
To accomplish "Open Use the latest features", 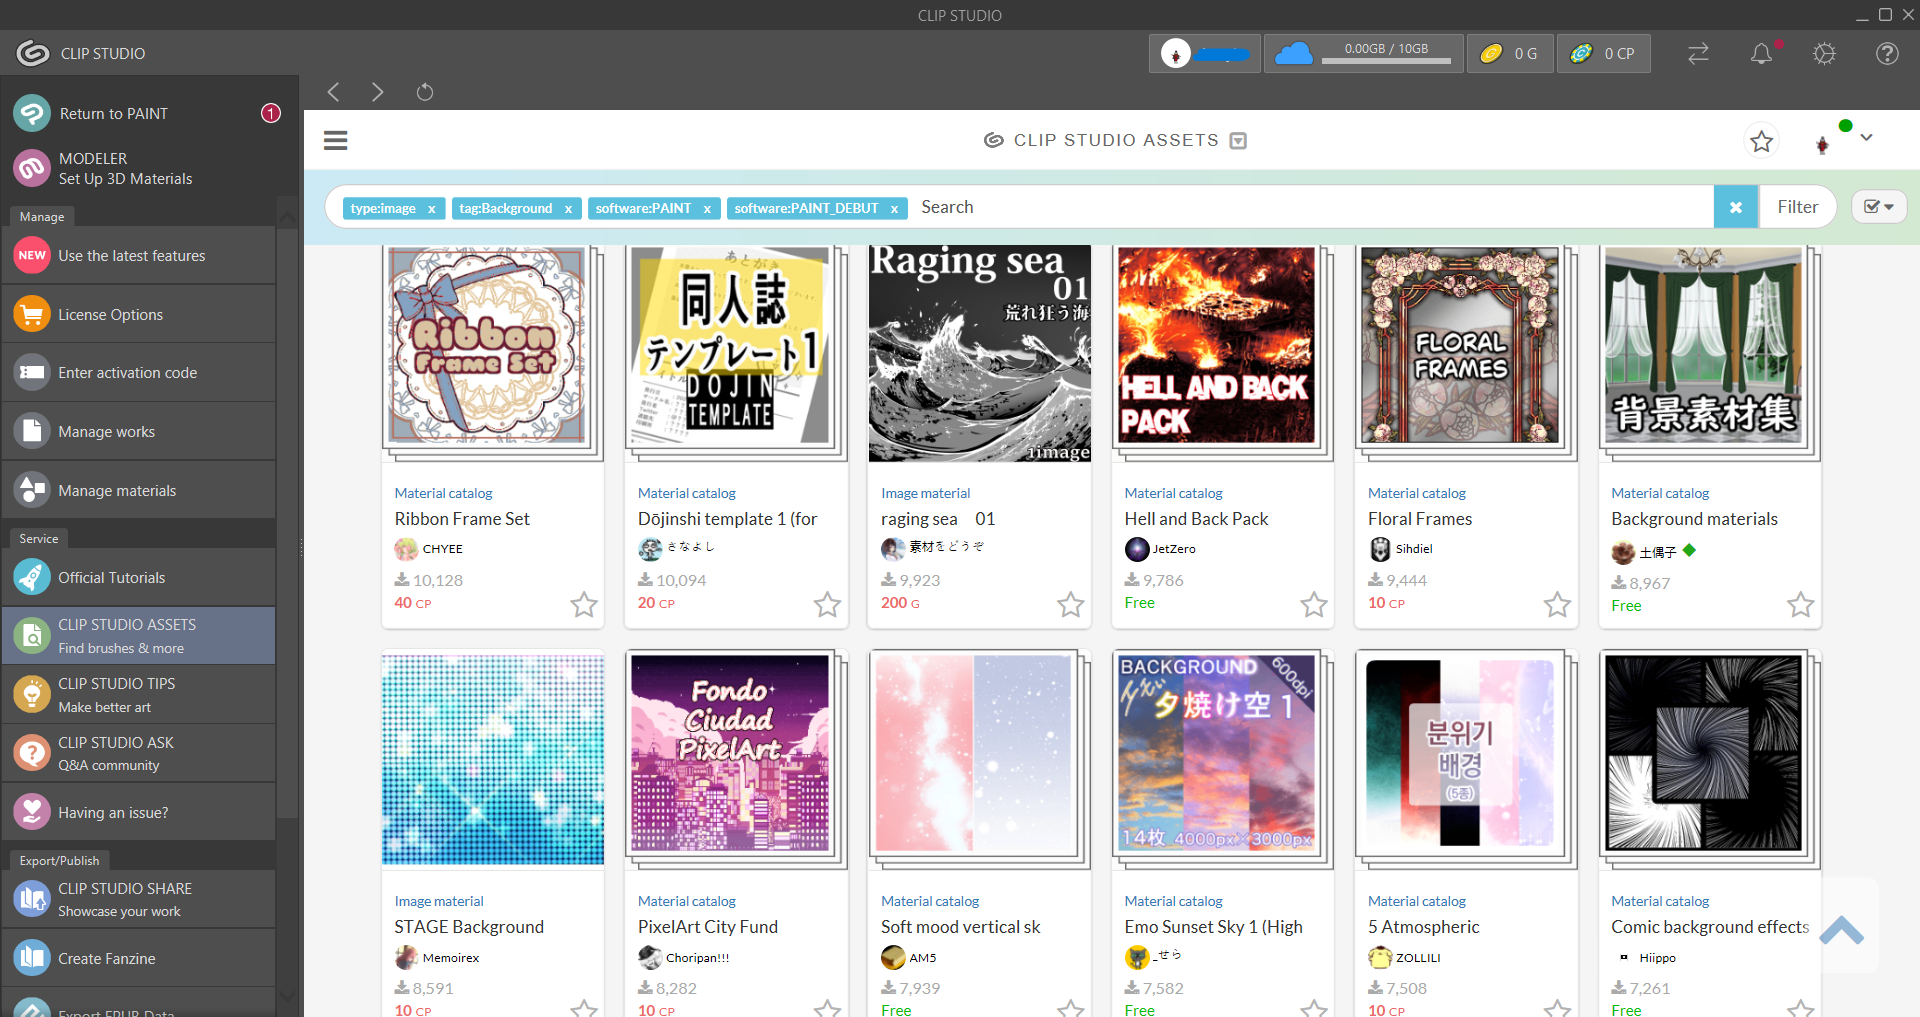I will [x=138, y=255].
